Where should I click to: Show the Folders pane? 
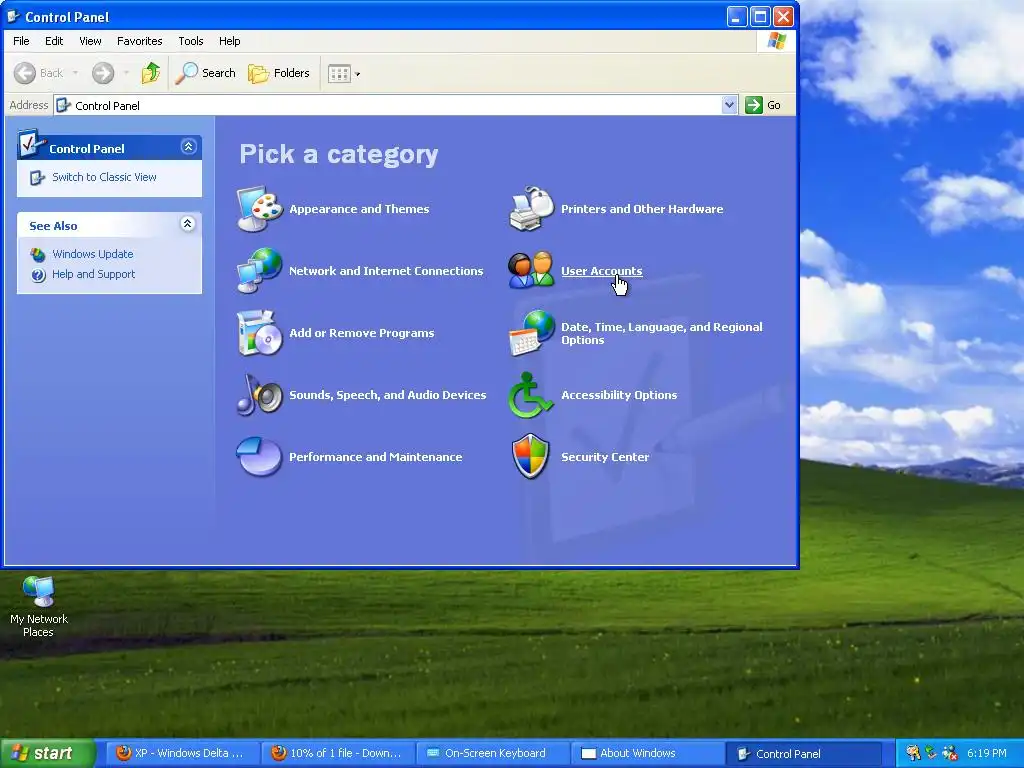[279, 73]
